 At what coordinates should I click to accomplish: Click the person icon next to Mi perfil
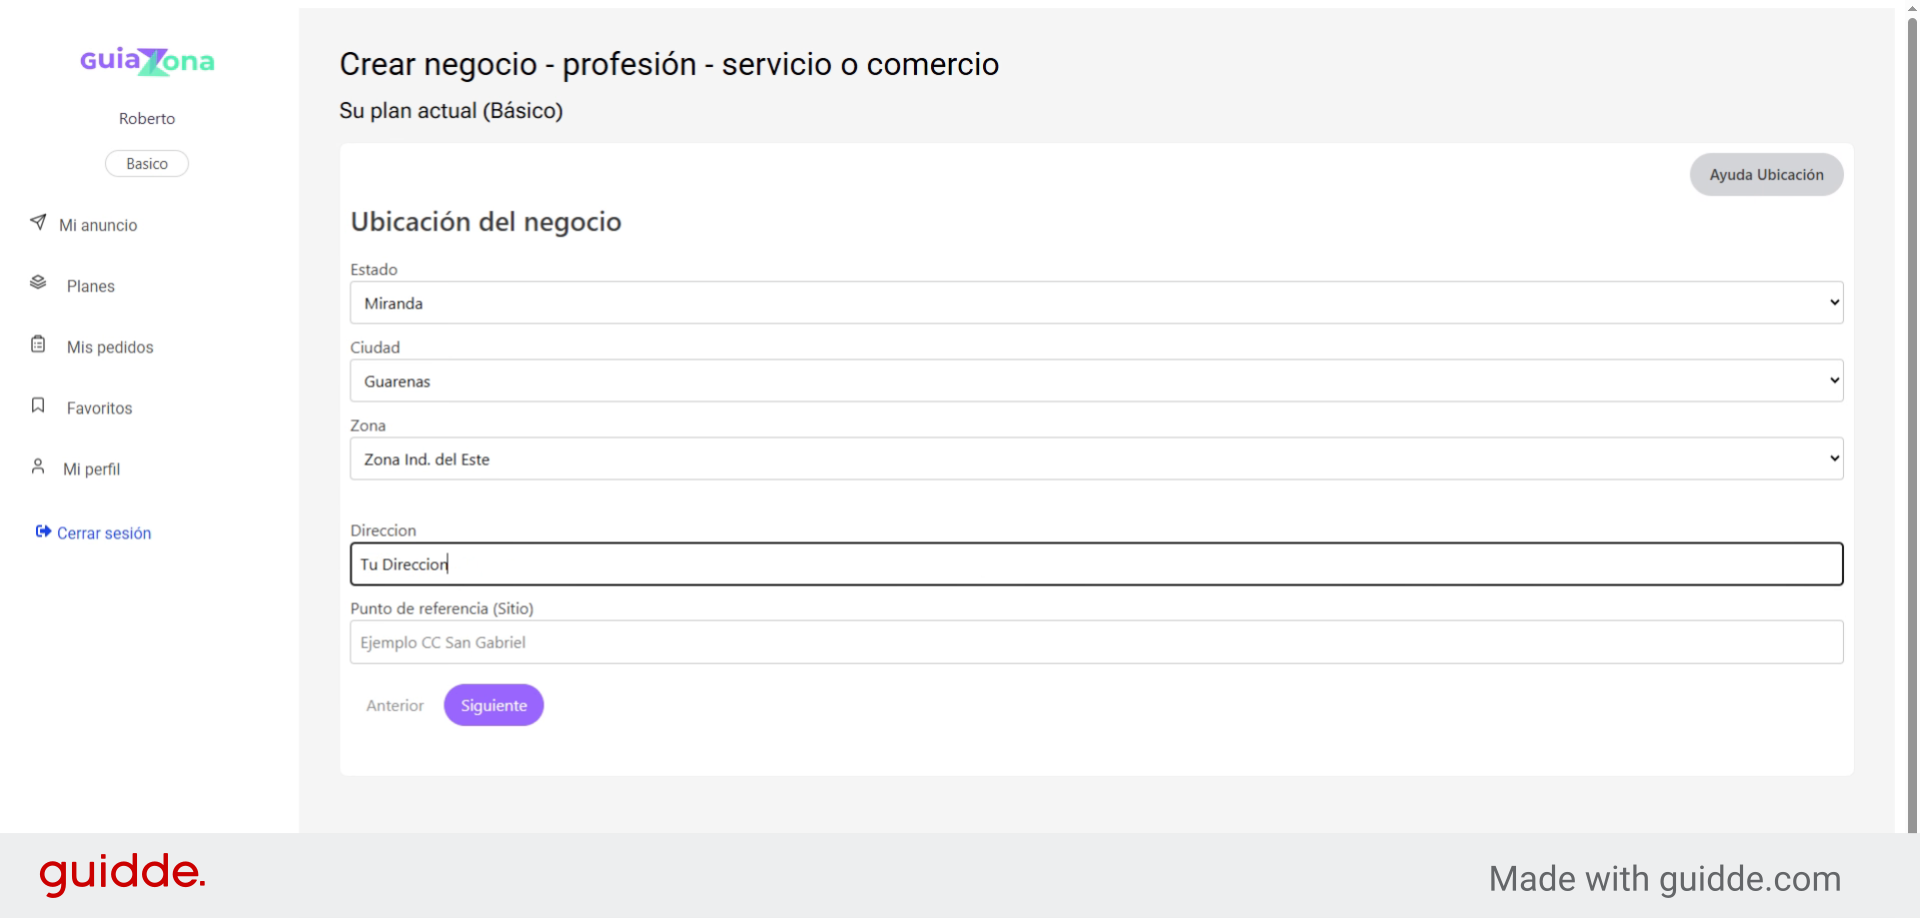tap(38, 466)
